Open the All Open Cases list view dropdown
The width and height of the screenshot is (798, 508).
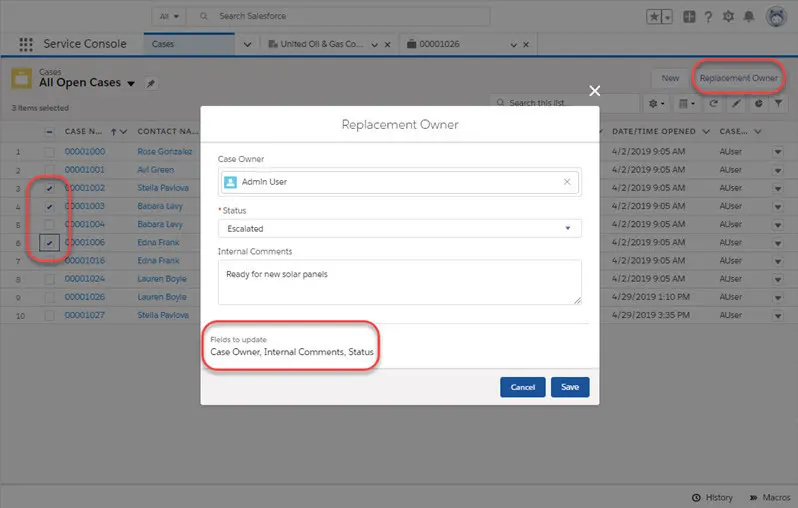pyautogui.click(x=131, y=83)
